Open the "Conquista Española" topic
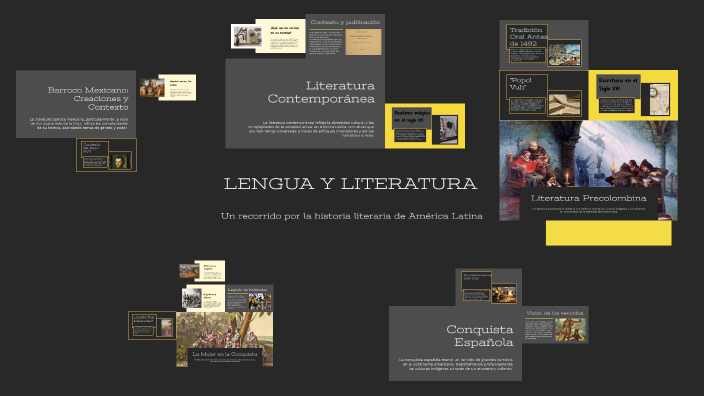704x396 pixels. (x=480, y=336)
